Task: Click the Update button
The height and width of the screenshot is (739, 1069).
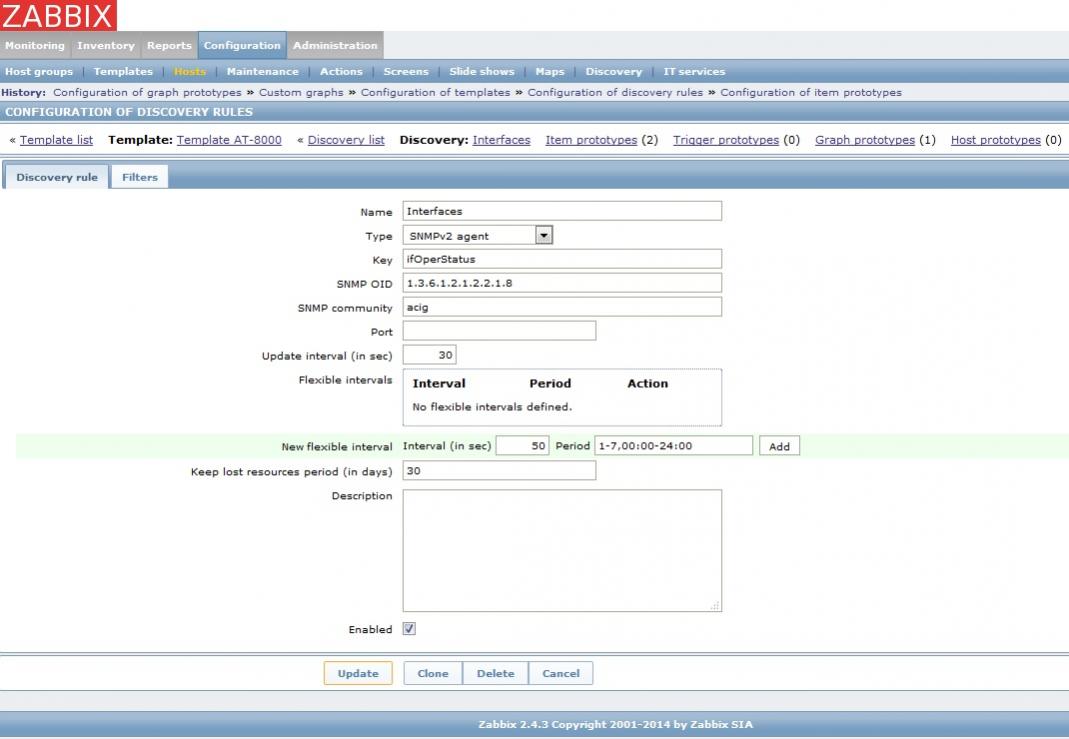Action: pos(358,673)
